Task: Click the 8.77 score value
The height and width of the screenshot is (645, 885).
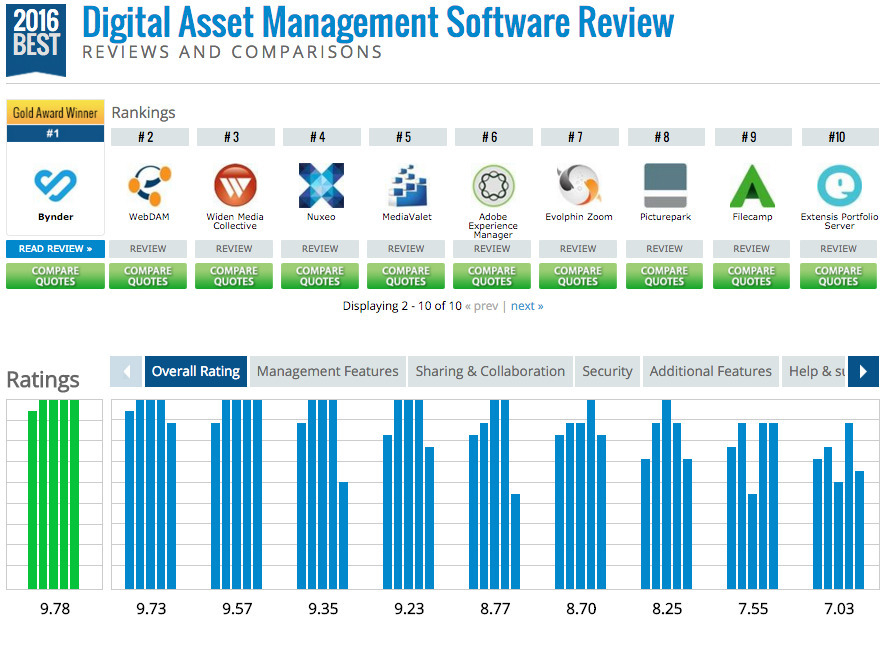Action: pyautogui.click(x=495, y=609)
